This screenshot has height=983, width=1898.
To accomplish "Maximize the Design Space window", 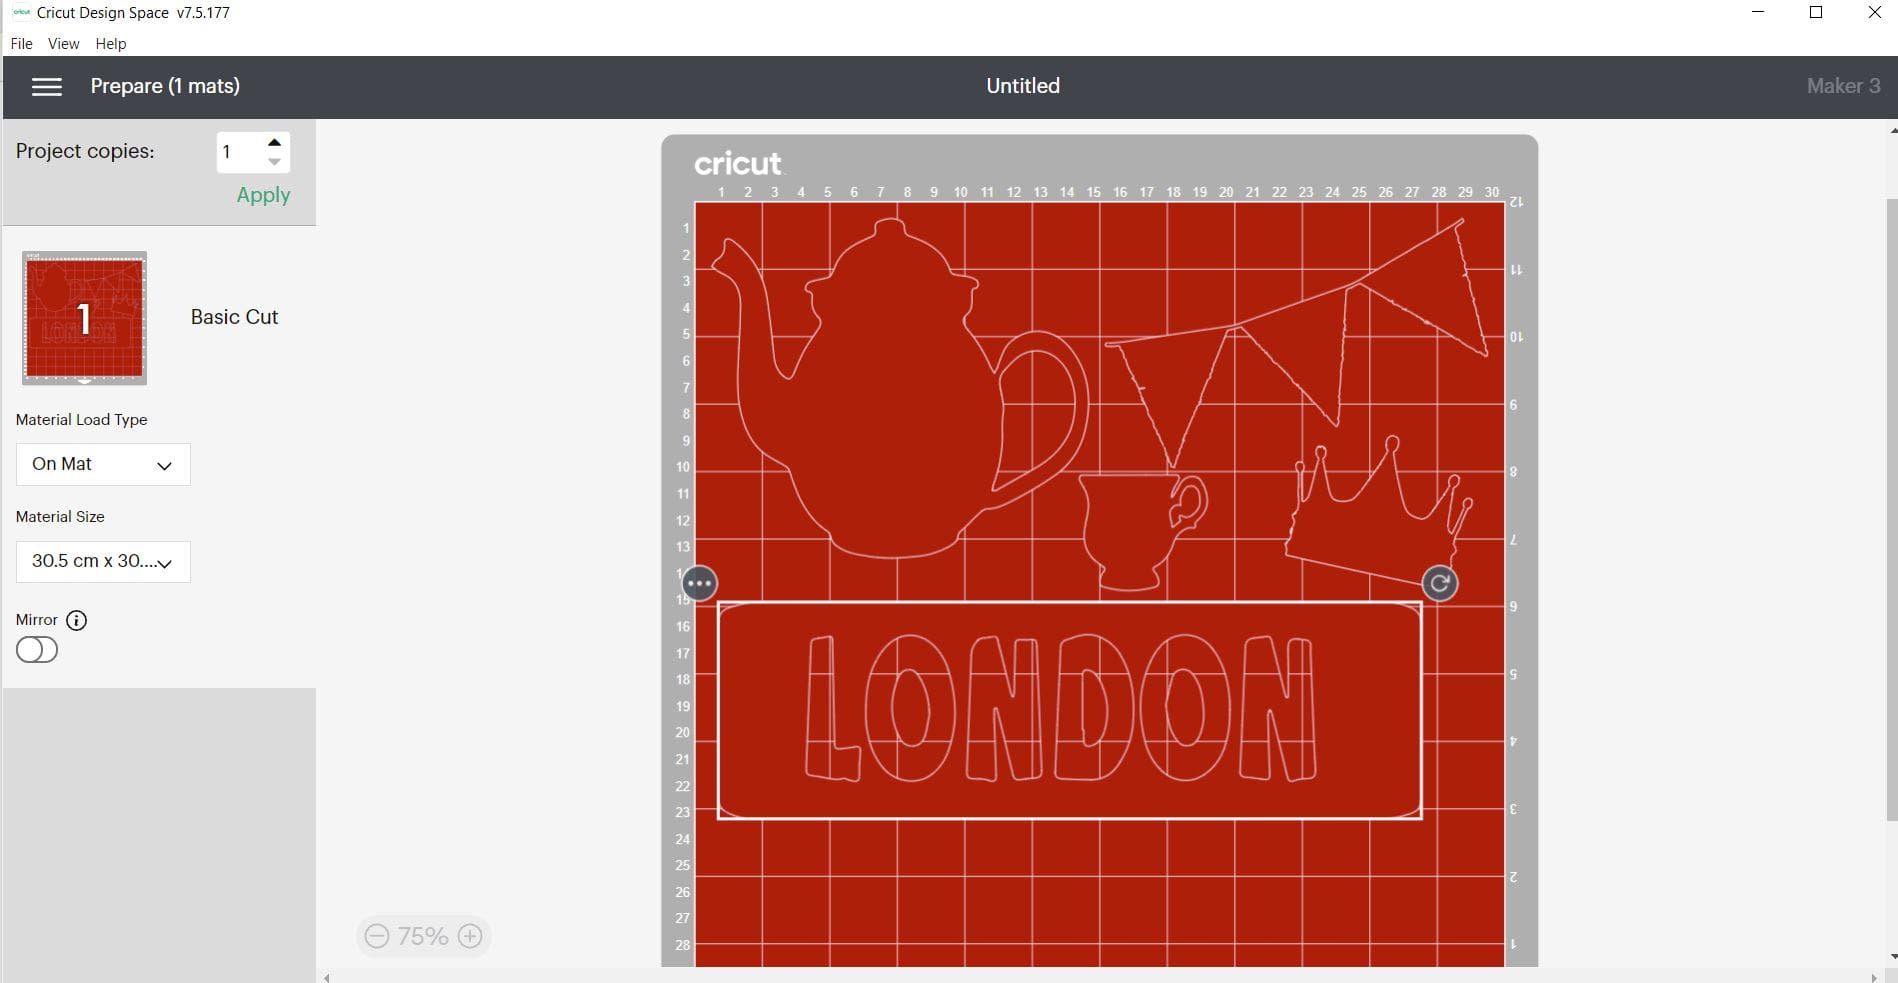I will click(x=1816, y=13).
